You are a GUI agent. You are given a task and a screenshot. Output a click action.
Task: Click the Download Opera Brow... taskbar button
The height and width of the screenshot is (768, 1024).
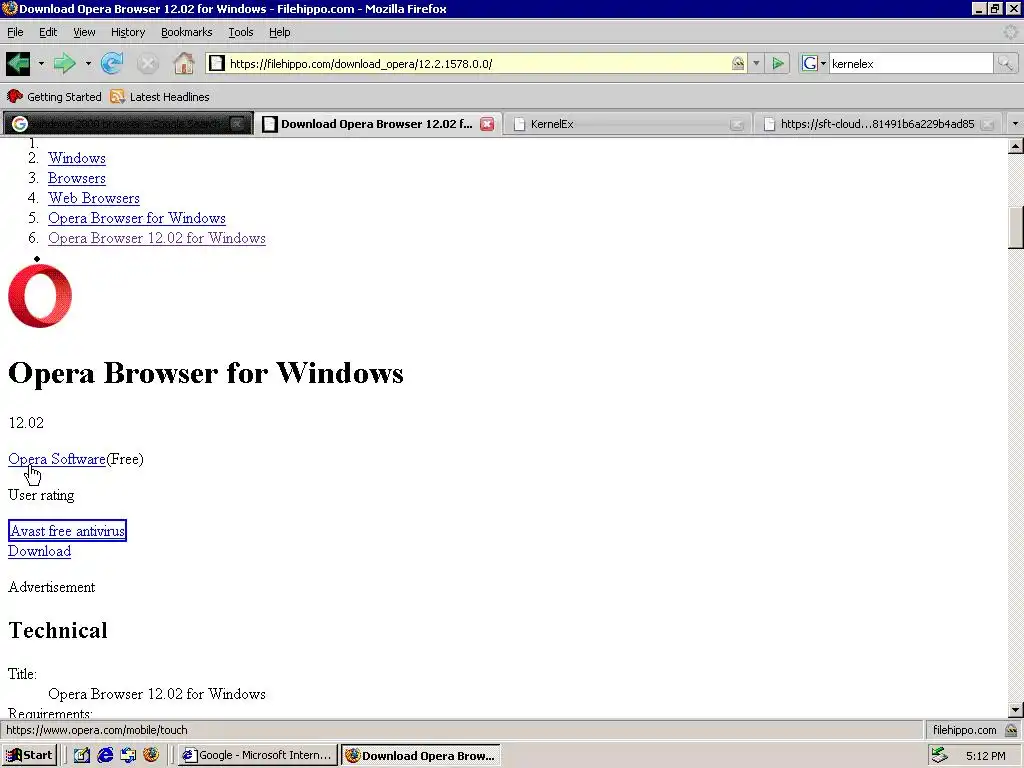(x=420, y=756)
